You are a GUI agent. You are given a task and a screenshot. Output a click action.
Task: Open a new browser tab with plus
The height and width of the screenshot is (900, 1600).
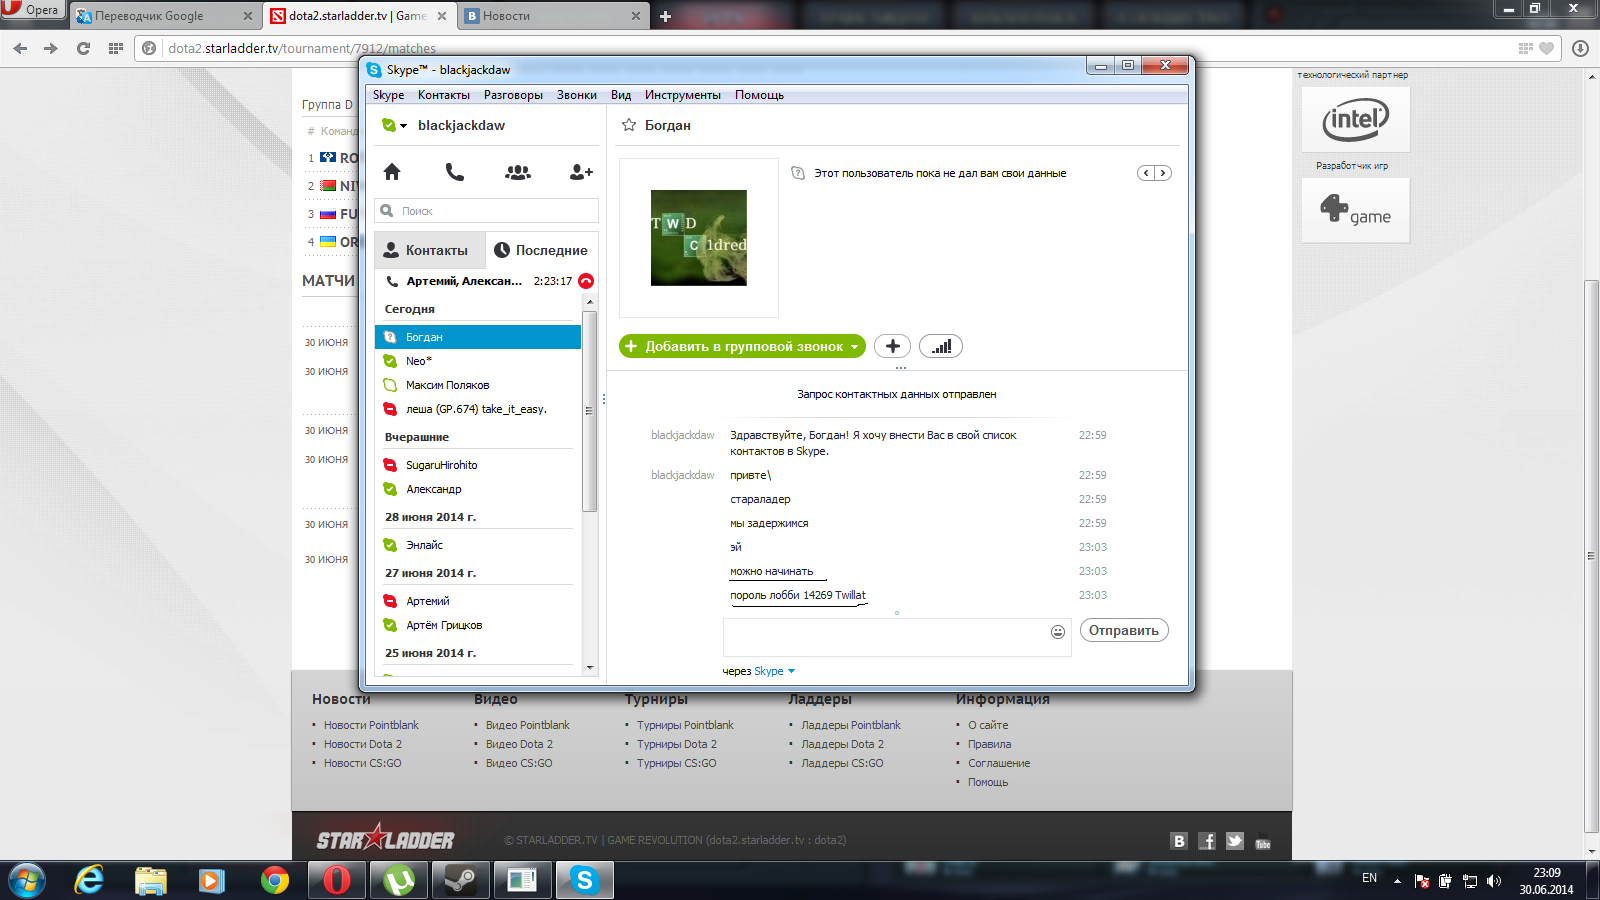[x=666, y=16]
